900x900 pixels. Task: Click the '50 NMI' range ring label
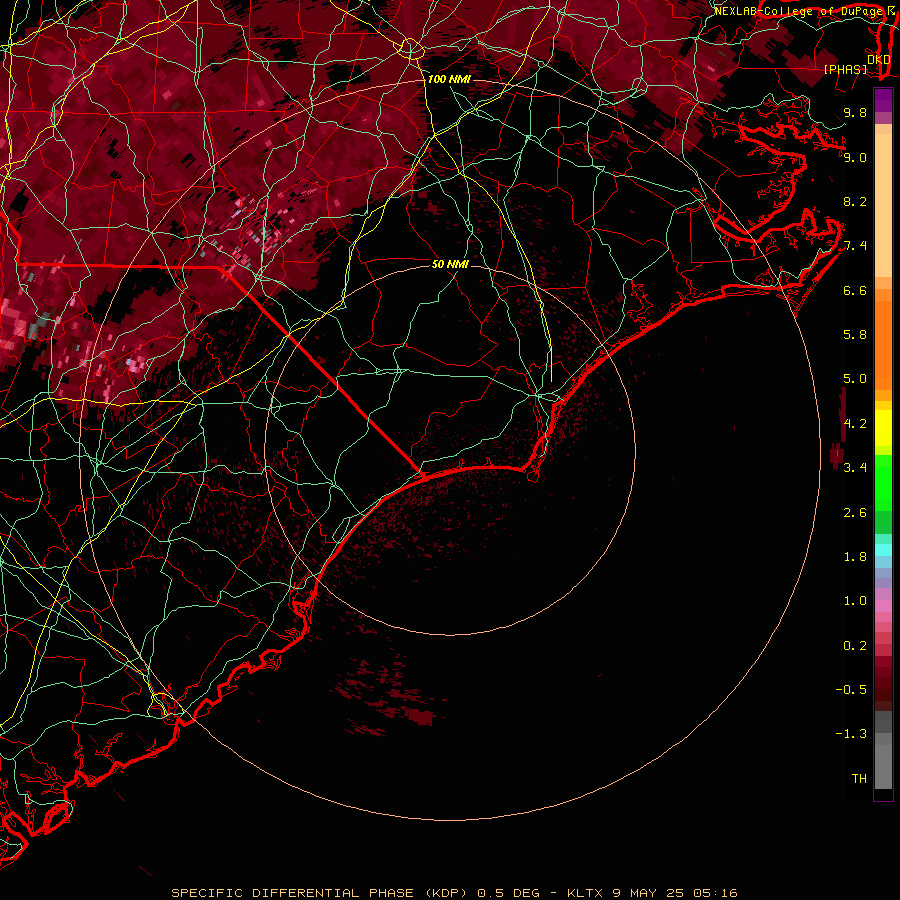(x=450, y=264)
